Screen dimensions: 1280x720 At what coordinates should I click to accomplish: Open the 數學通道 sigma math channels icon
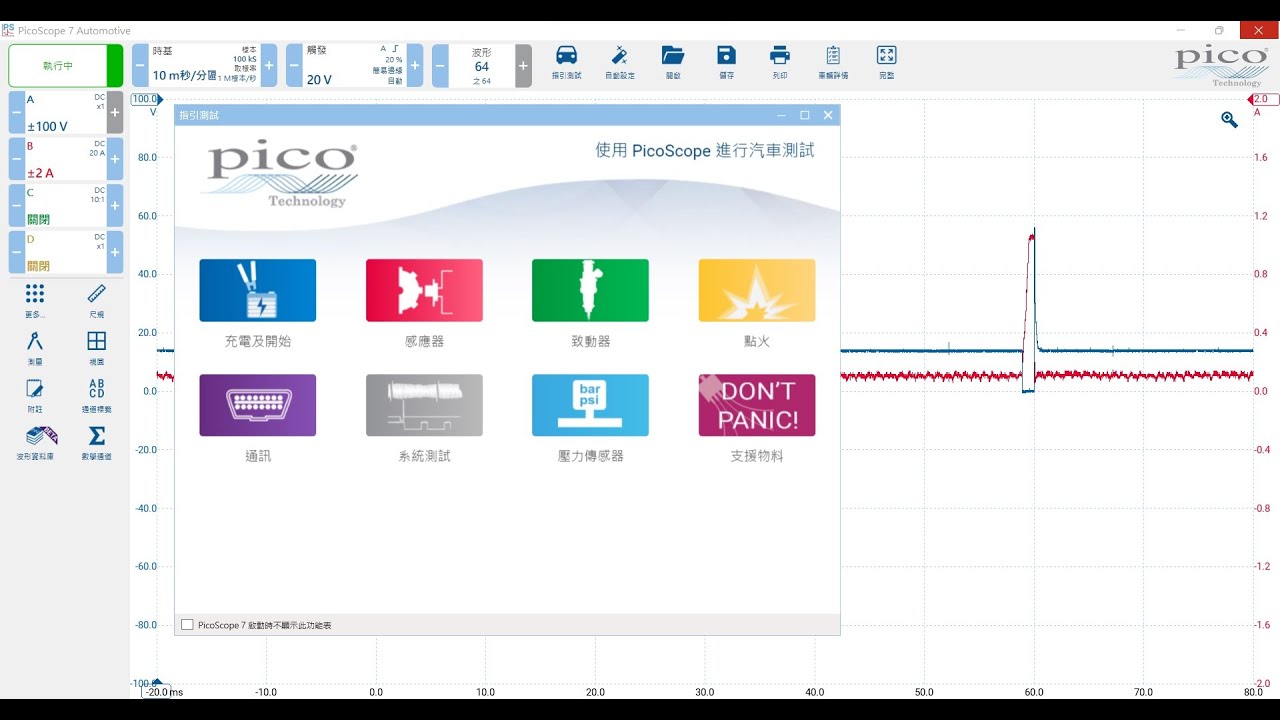click(x=97, y=443)
